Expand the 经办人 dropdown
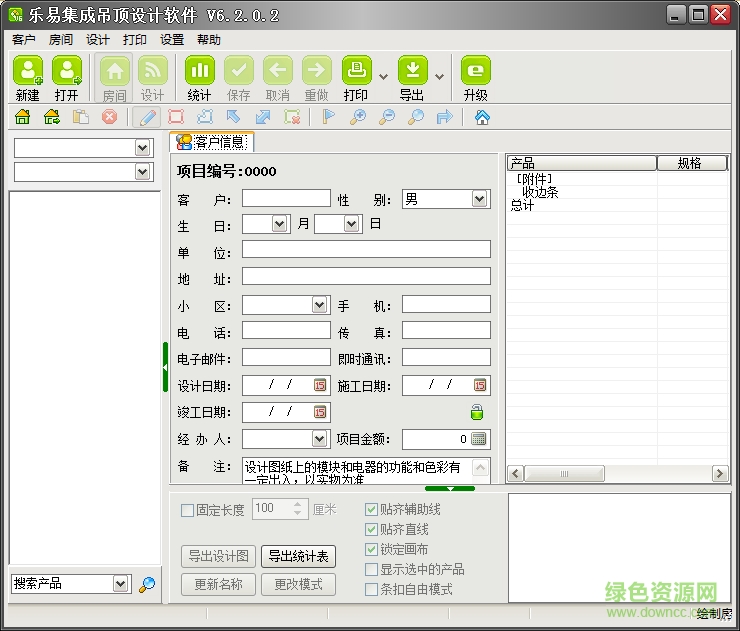This screenshot has height=631, width=740. pos(320,439)
